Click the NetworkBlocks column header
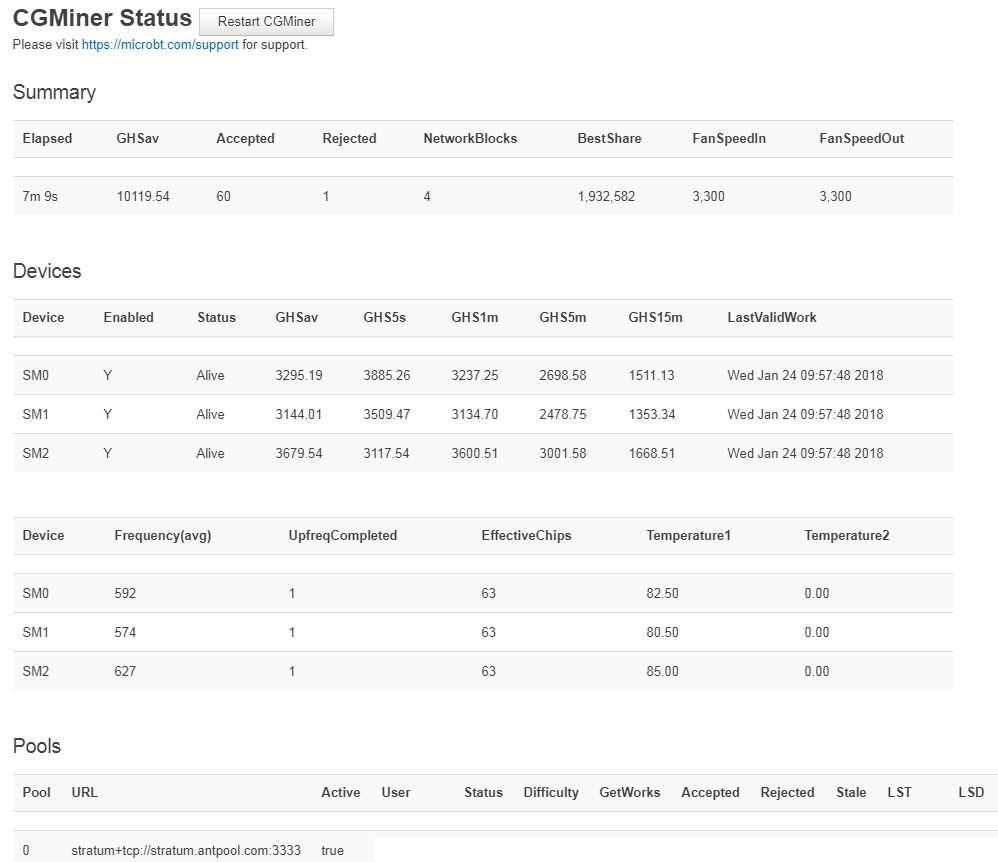Screen dimensions: 998x862 click(x=470, y=138)
